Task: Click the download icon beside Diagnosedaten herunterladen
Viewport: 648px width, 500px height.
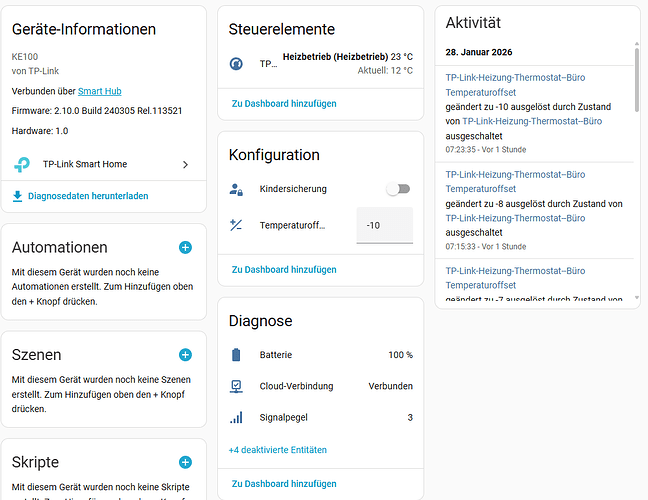Action: [17, 196]
